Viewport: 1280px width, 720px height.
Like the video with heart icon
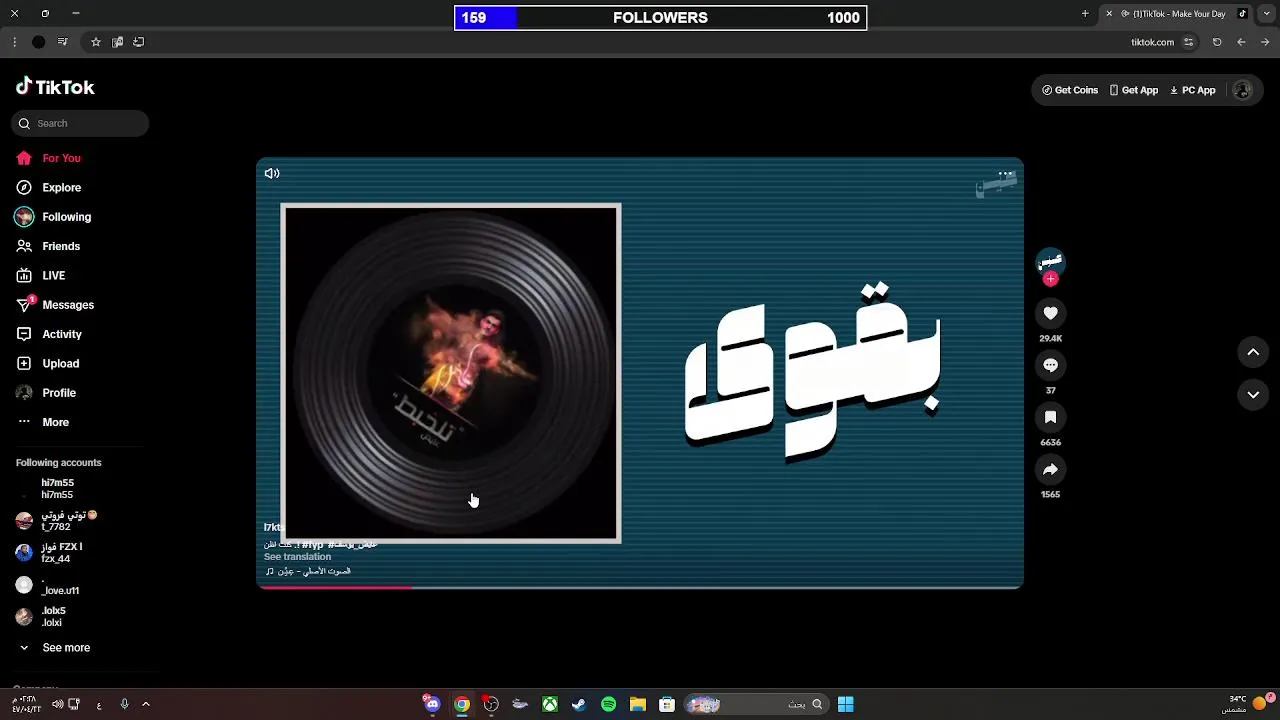click(1050, 314)
